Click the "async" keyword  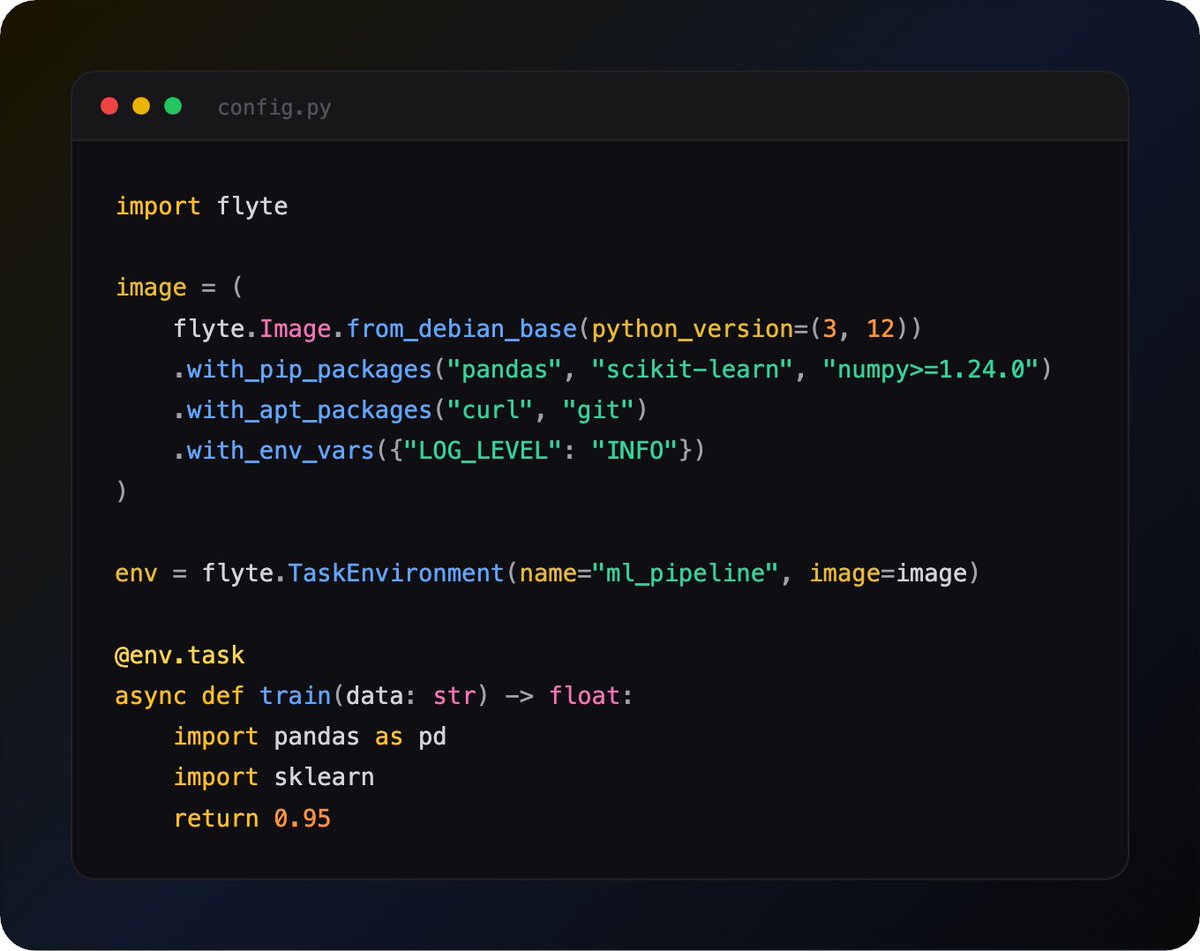151,695
